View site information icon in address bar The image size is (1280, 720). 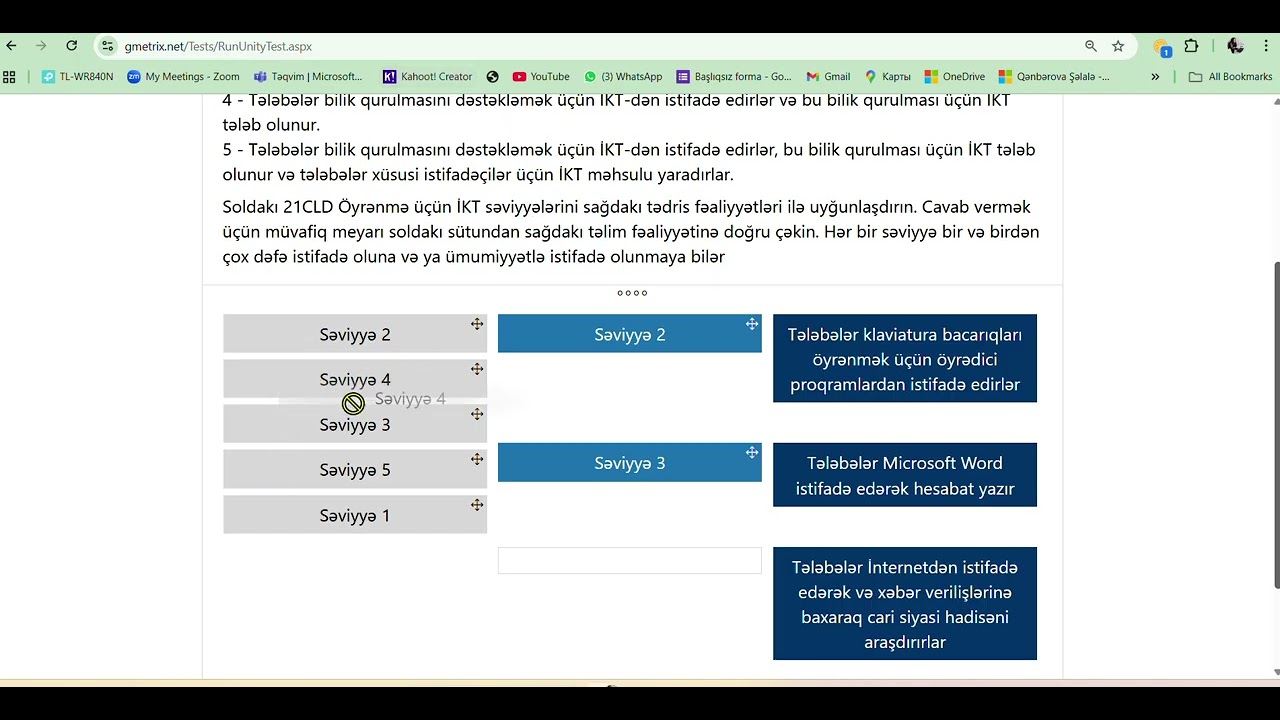point(108,46)
